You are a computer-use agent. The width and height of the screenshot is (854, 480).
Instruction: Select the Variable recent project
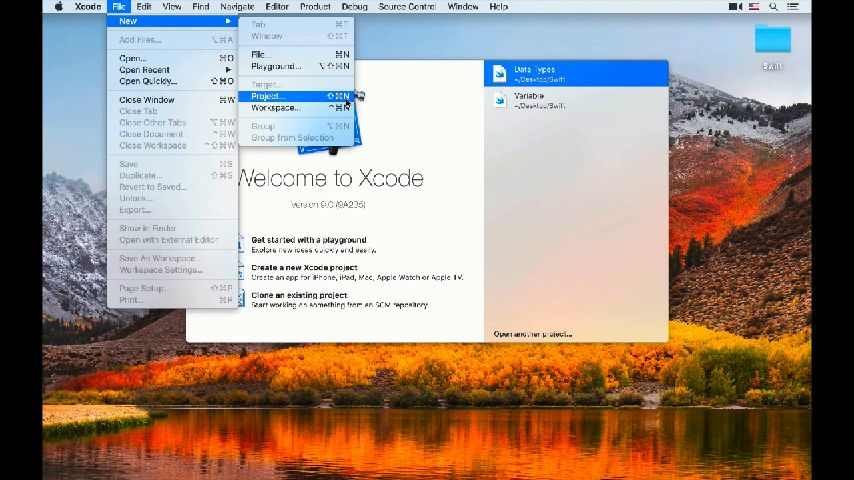[576, 100]
